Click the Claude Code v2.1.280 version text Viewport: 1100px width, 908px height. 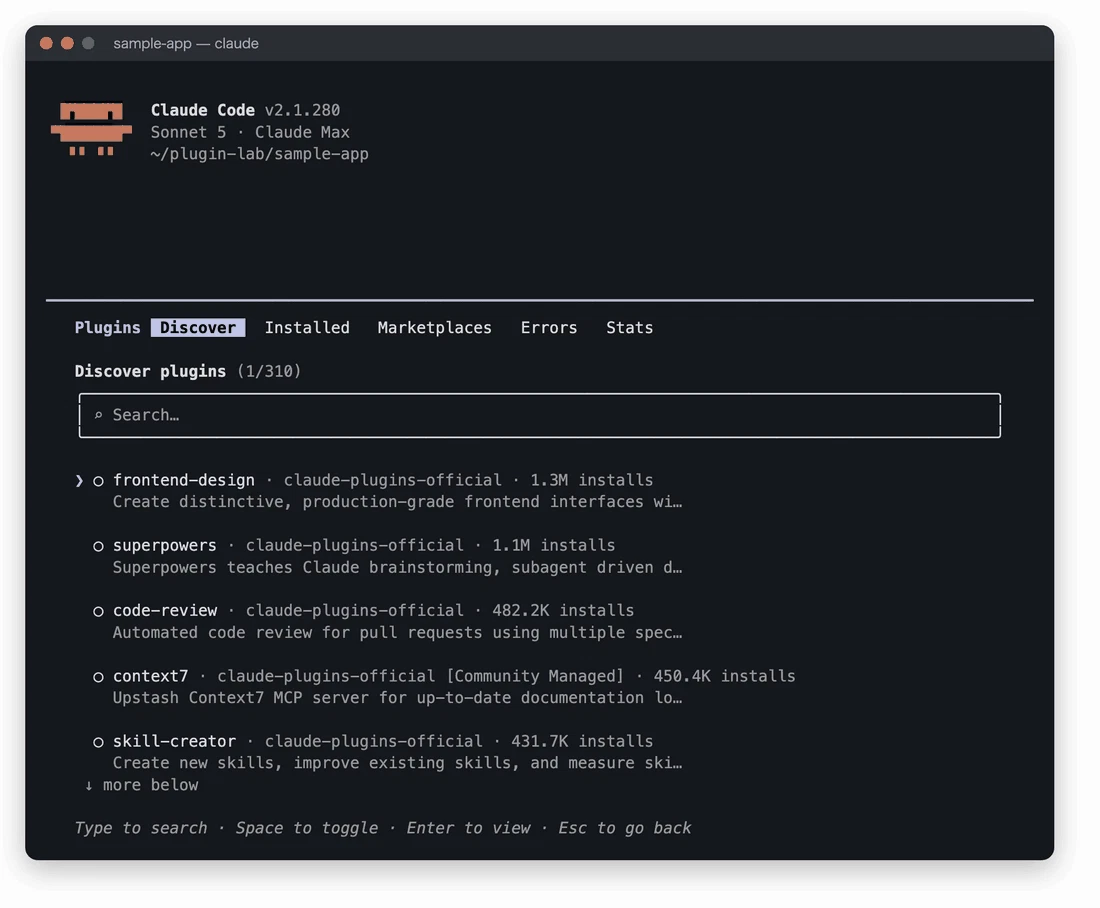pyautogui.click(x=245, y=110)
